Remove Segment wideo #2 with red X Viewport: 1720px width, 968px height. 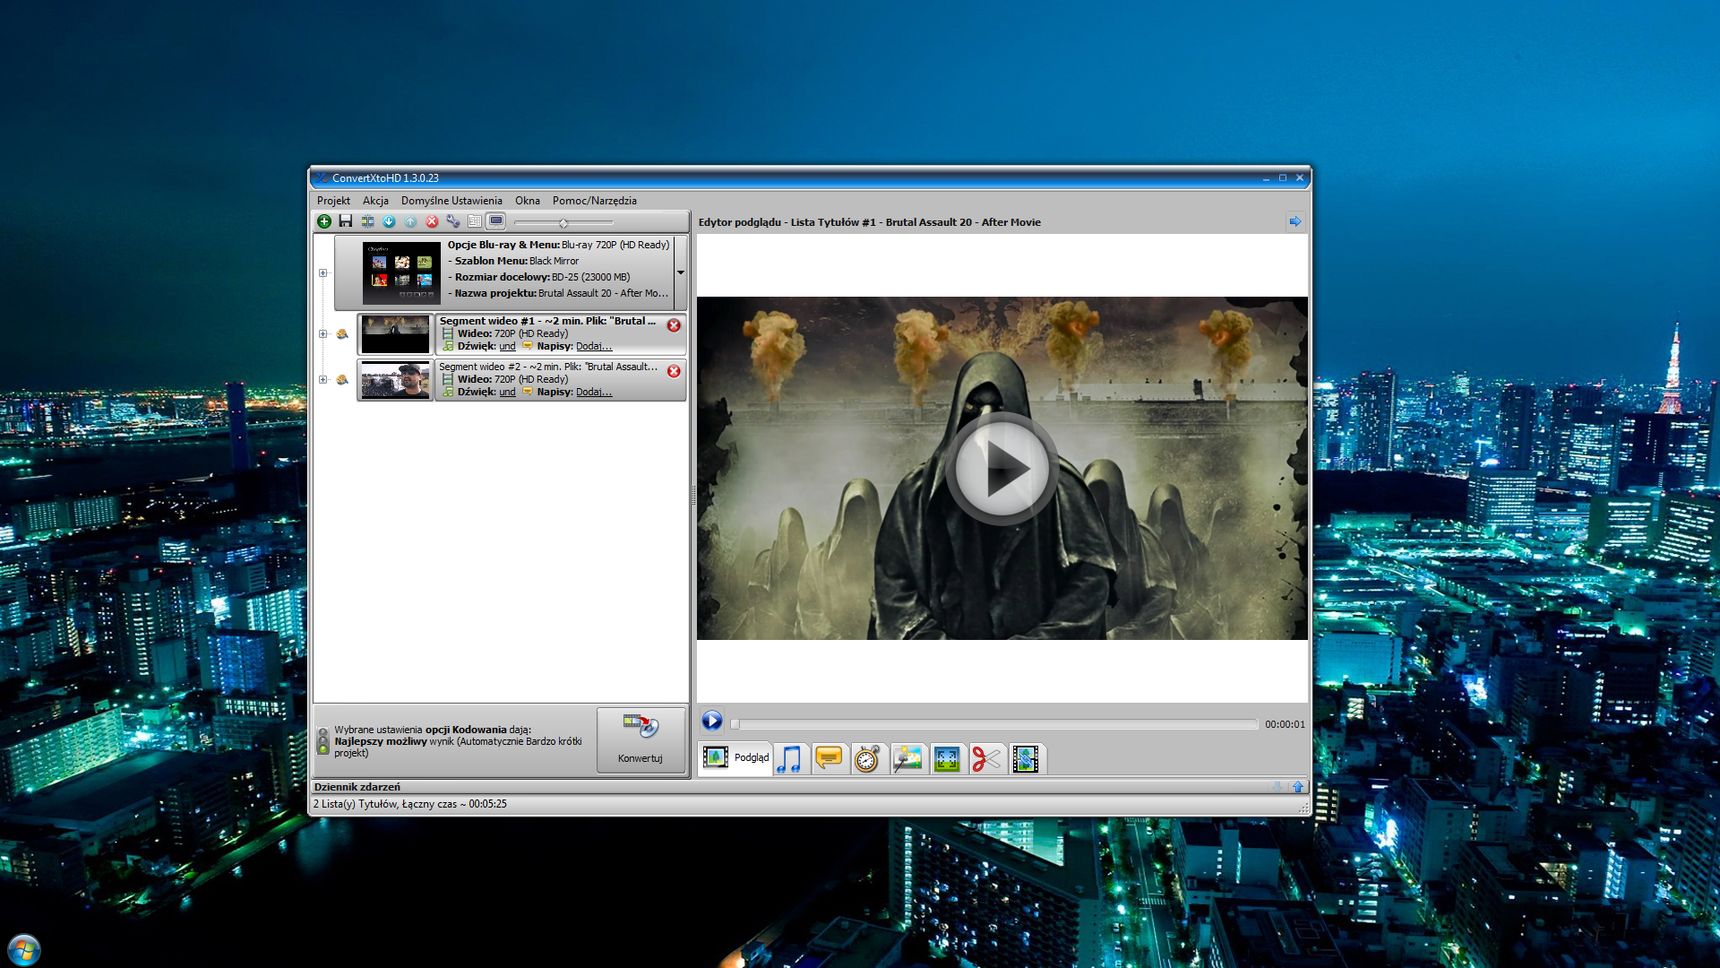click(x=674, y=371)
